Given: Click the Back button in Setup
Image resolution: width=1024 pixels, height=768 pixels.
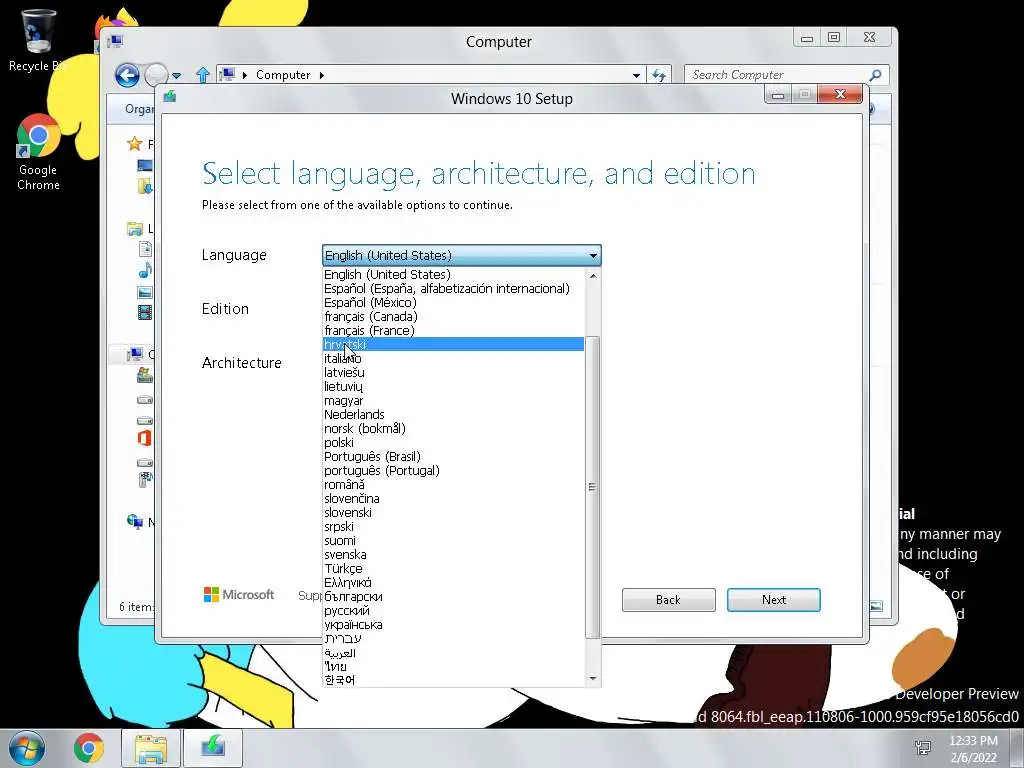Looking at the screenshot, I should pyautogui.click(x=668, y=600).
